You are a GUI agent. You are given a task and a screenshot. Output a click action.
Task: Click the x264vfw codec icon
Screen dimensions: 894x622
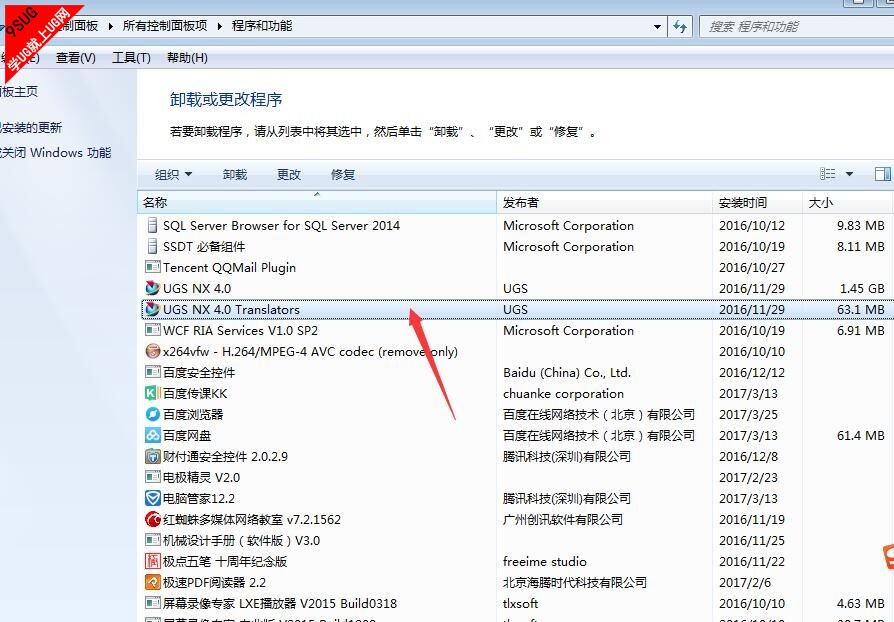(152, 351)
